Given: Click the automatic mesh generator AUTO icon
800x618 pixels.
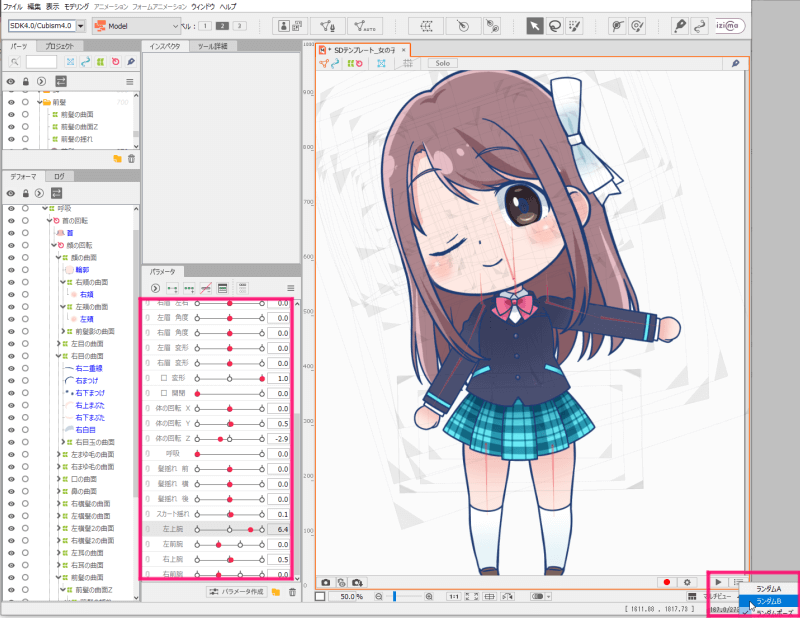Looking at the screenshot, I should [364, 26].
